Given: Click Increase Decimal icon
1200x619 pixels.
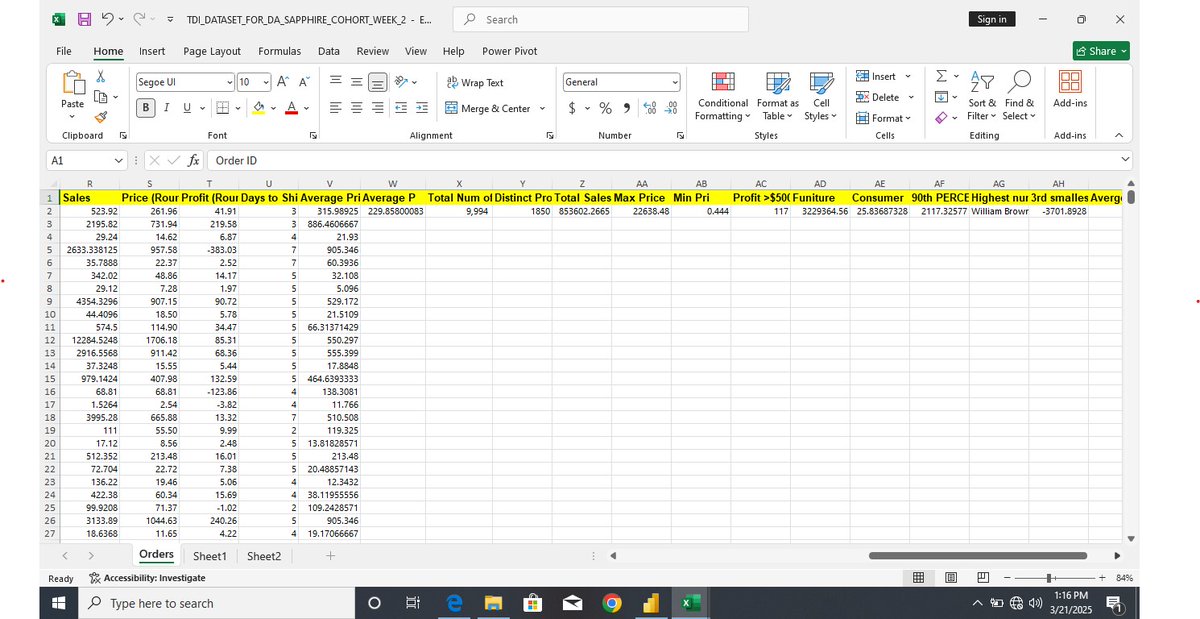Looking at the screenshot, I should click(x=649, y=108).
